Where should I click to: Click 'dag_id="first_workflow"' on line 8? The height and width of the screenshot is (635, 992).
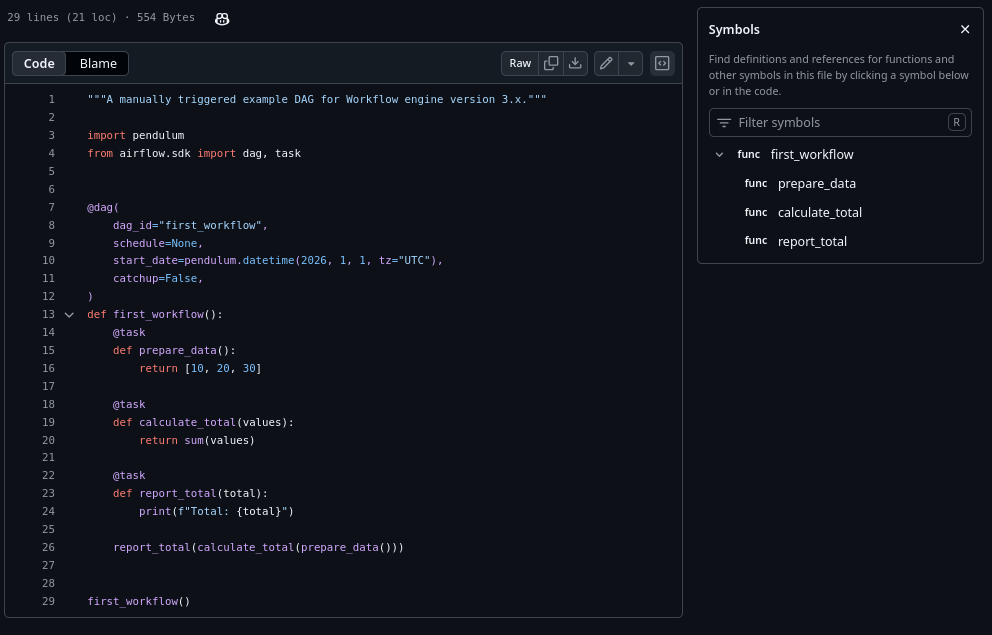[x=187, y=225]
